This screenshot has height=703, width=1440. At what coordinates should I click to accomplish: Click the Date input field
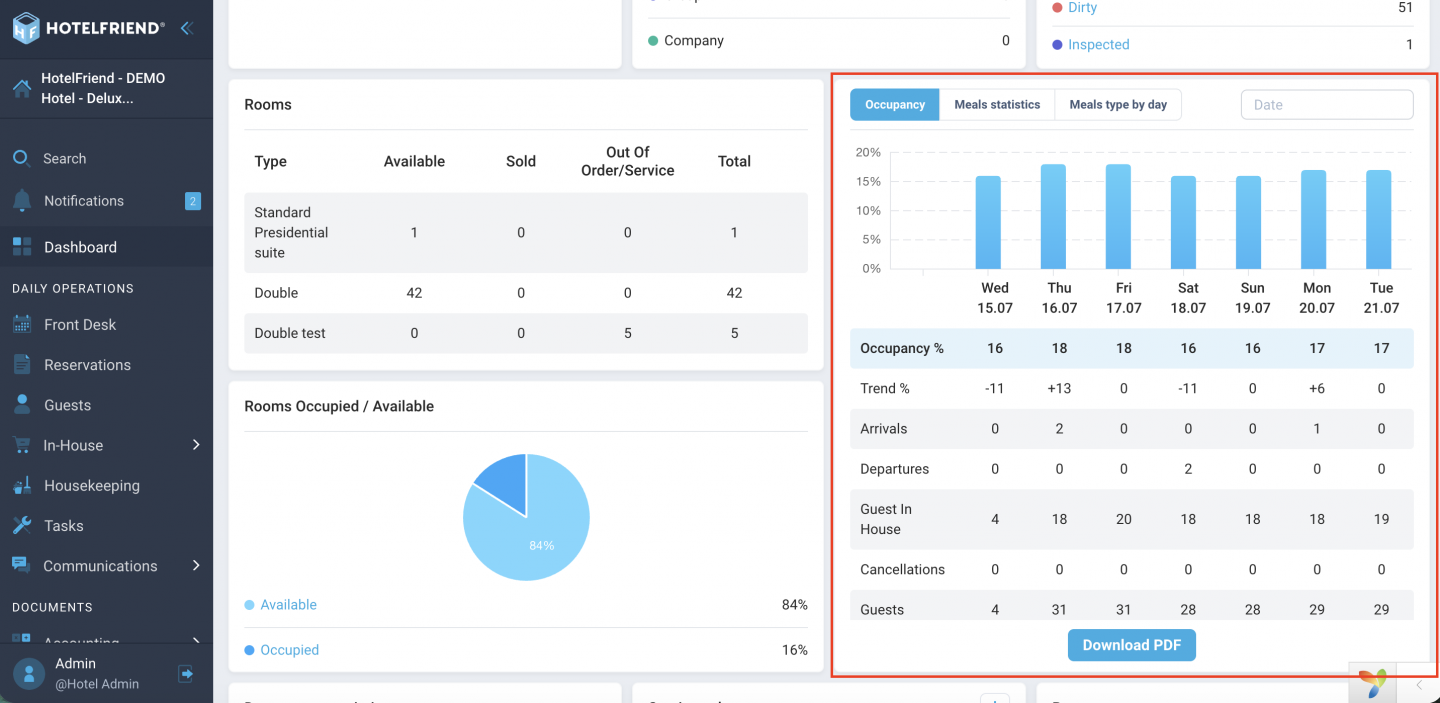(1327, 105)
